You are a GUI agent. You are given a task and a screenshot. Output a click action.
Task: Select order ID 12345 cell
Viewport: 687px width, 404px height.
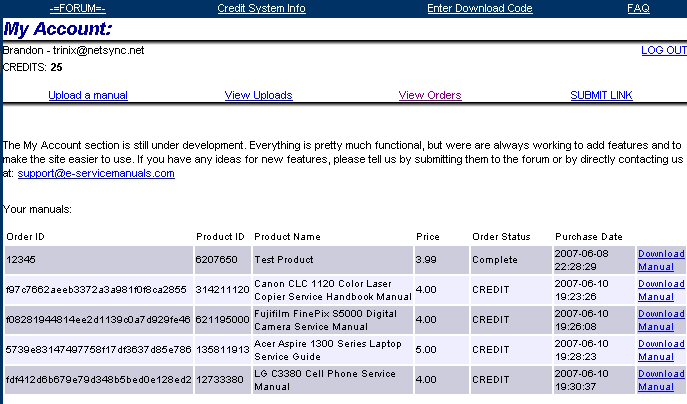point(22,260)
